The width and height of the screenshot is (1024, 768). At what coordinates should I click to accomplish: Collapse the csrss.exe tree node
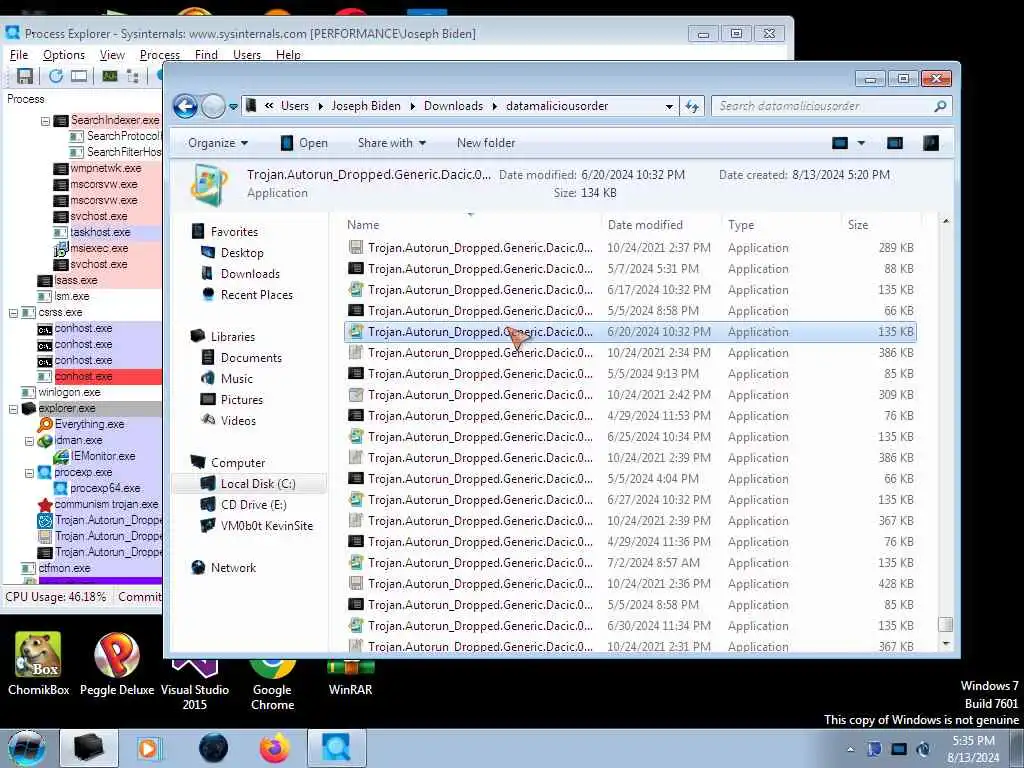pyautogui.click(x=13, y=313)
